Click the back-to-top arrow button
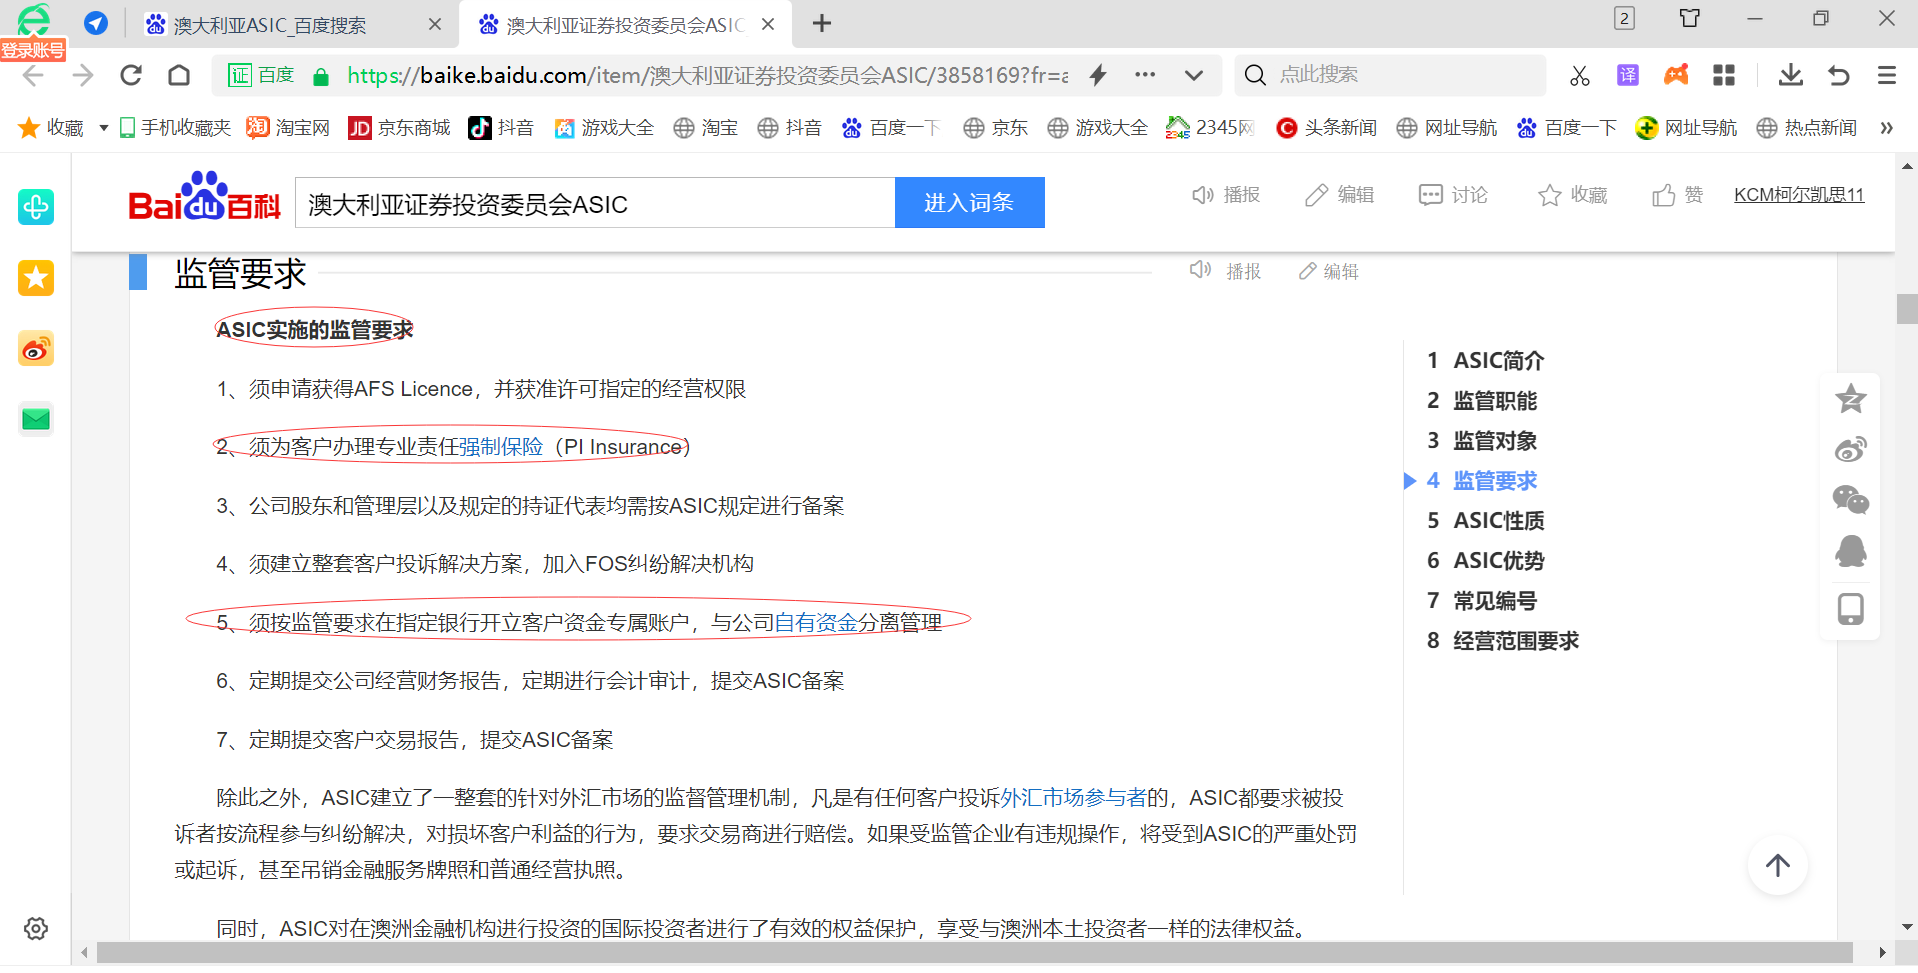The image size is (1918, 973). [1777, 866]
